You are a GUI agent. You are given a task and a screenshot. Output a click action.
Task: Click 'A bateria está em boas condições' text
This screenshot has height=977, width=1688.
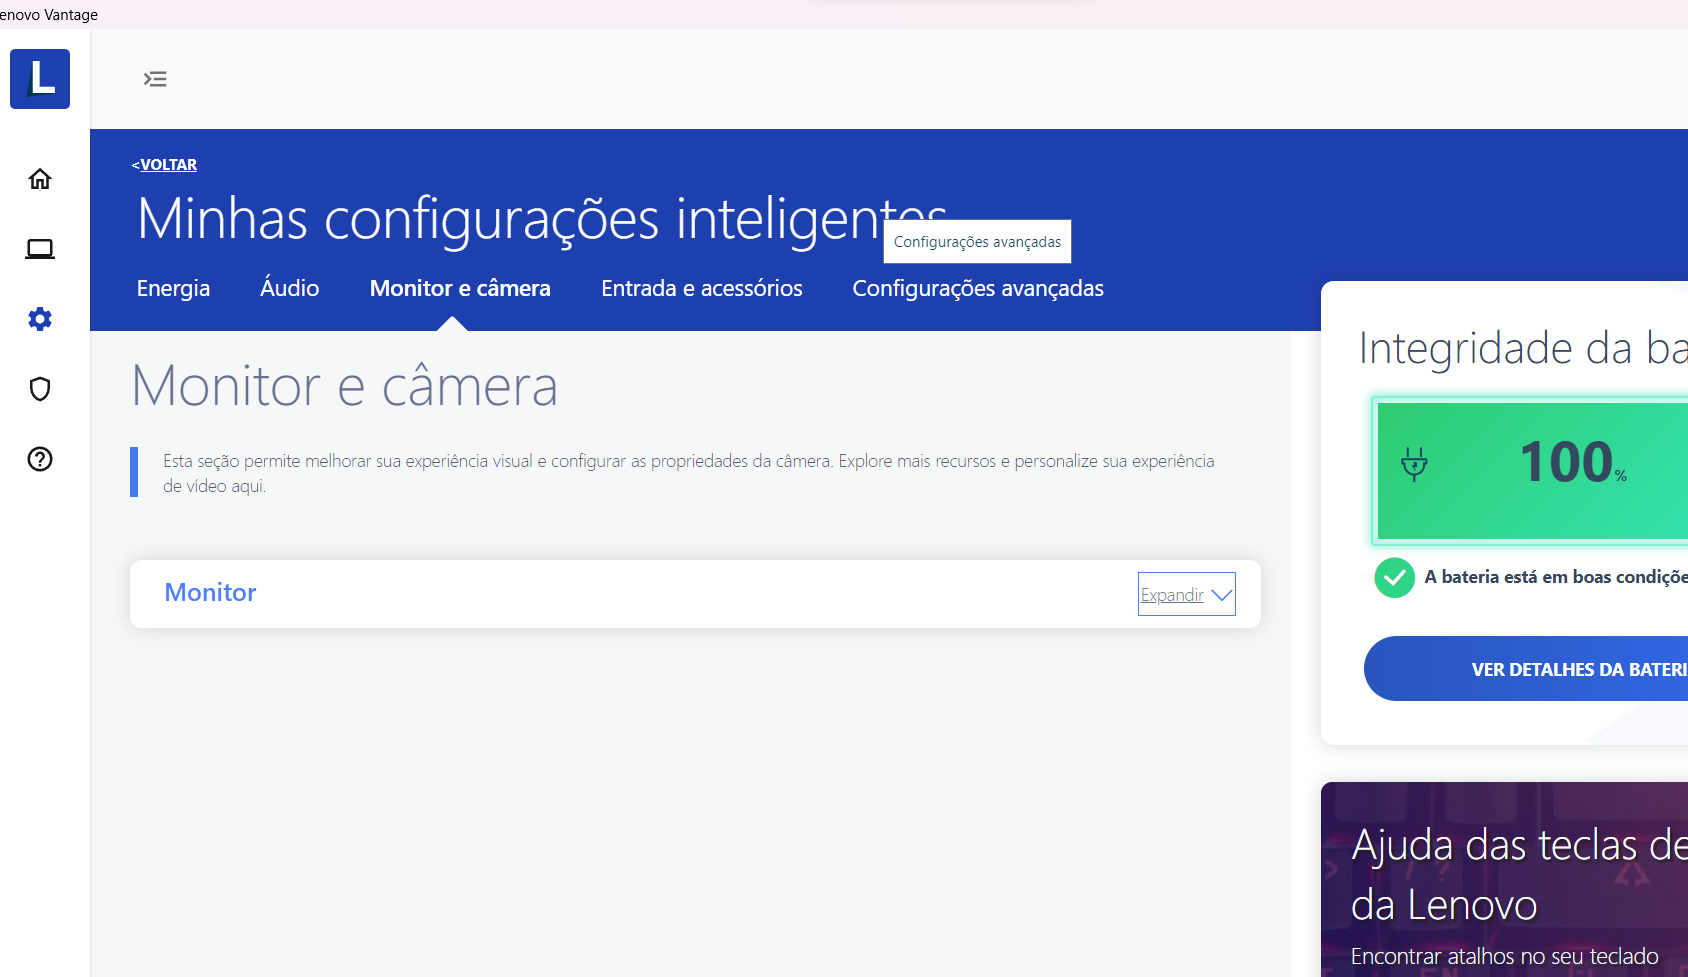(1556, 577)
